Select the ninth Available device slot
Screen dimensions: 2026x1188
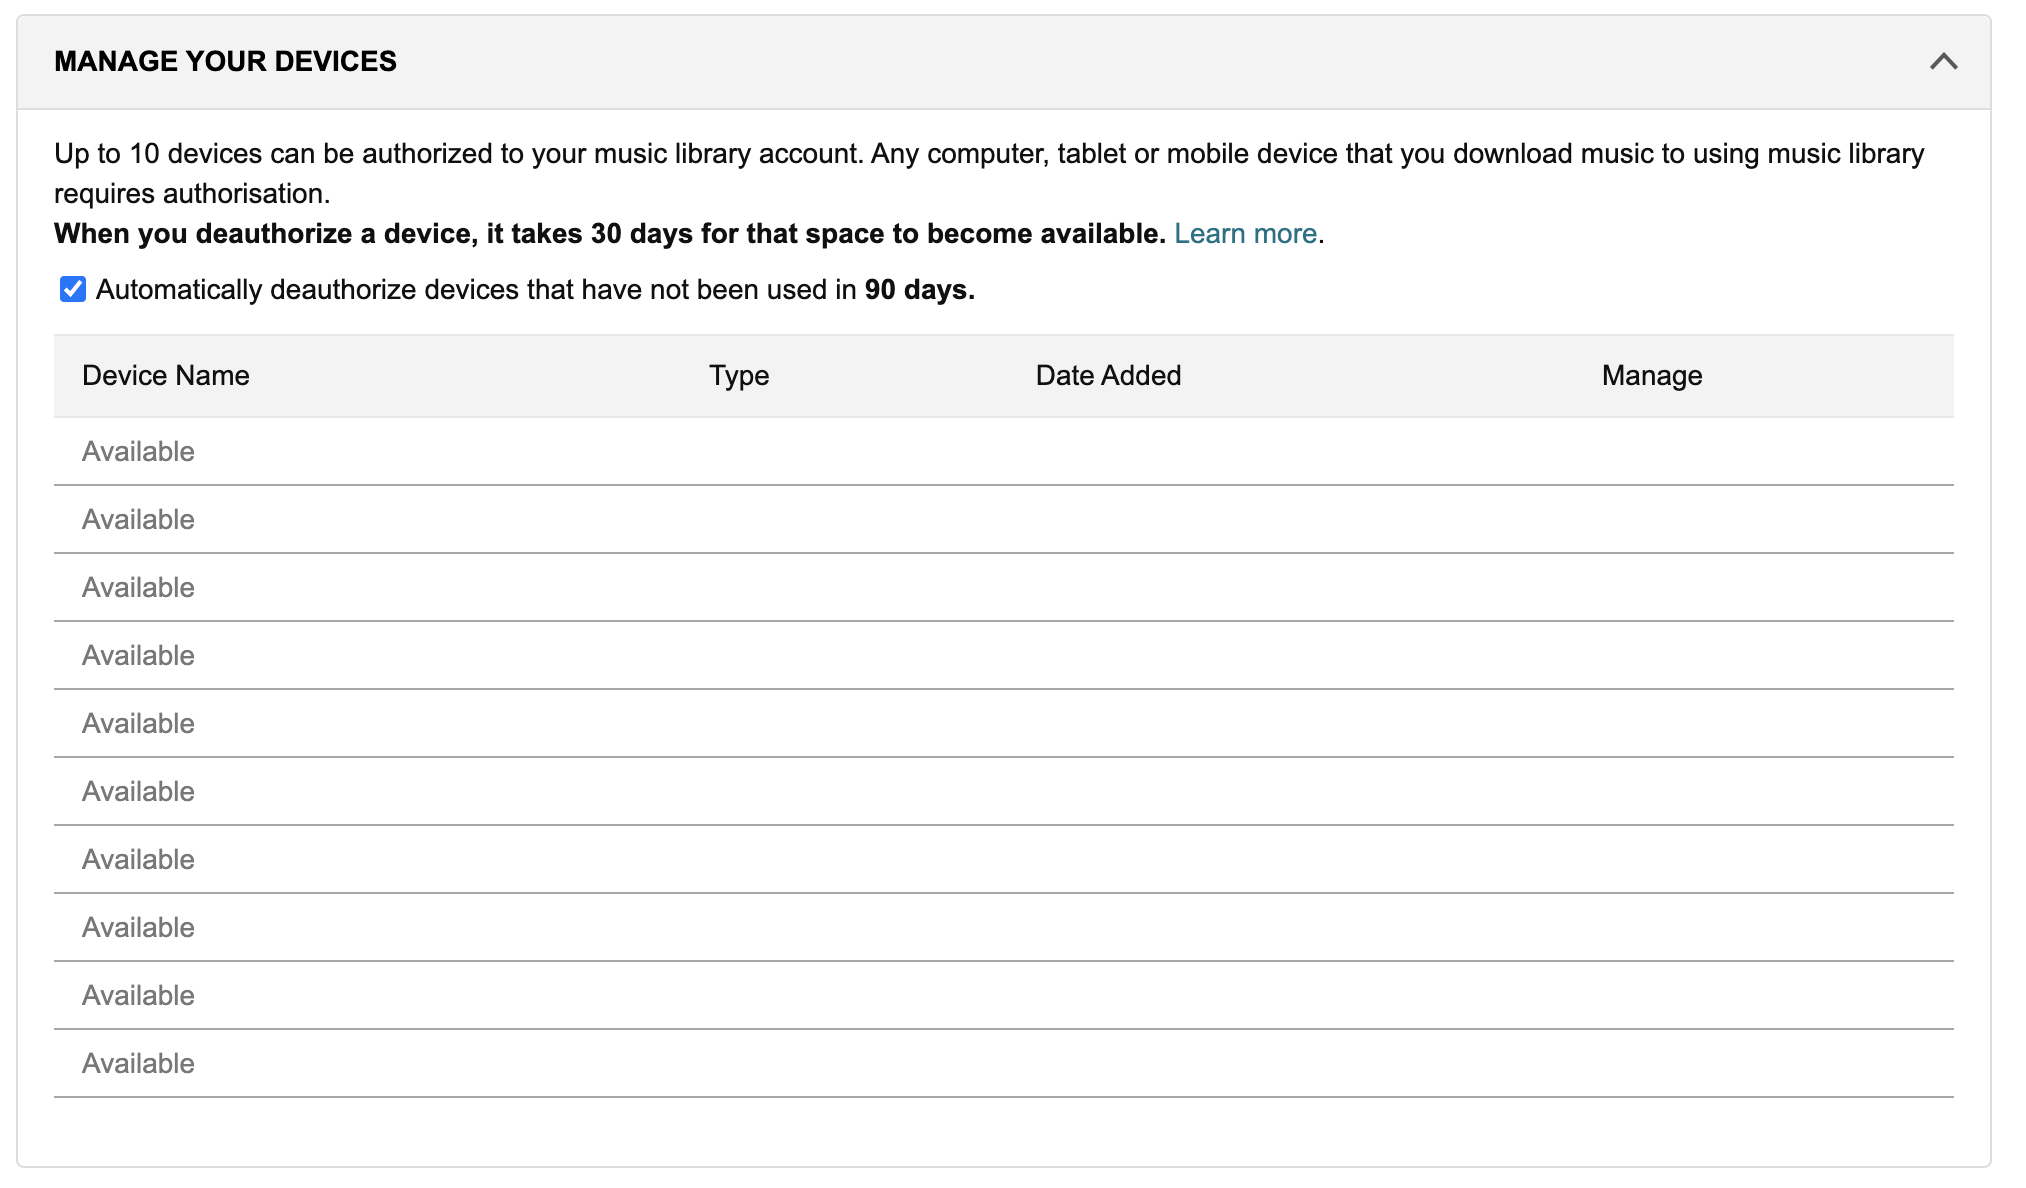point(138,996)
